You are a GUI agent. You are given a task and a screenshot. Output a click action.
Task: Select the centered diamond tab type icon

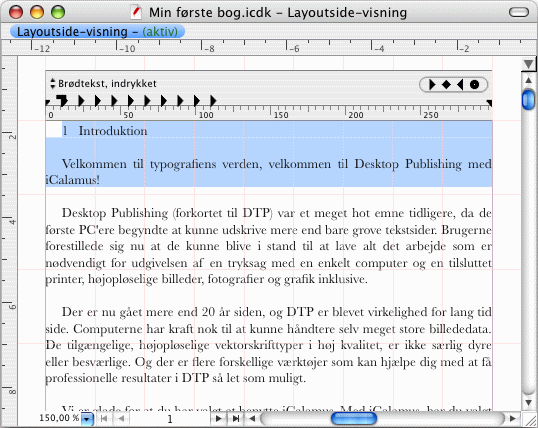446,84
